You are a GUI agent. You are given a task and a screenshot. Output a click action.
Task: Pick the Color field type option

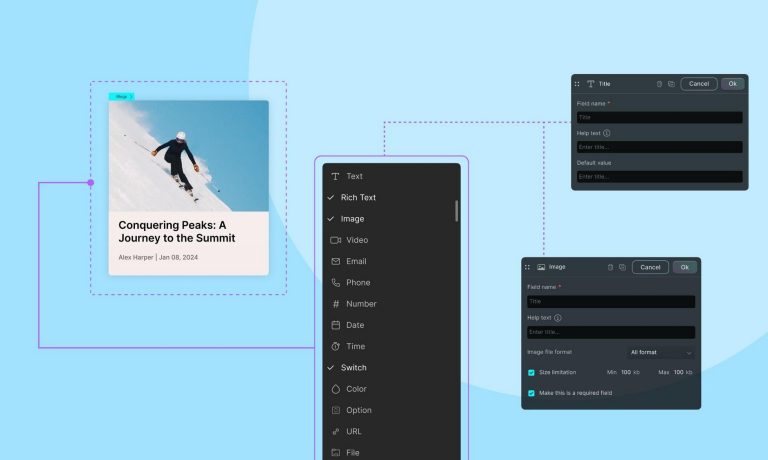pyautogui.click(x=356, y=389)
